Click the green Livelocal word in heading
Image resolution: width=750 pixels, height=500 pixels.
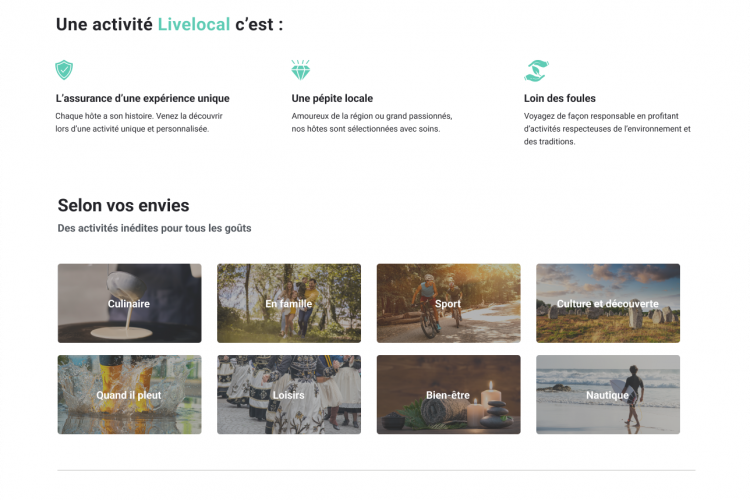point(194,24)
